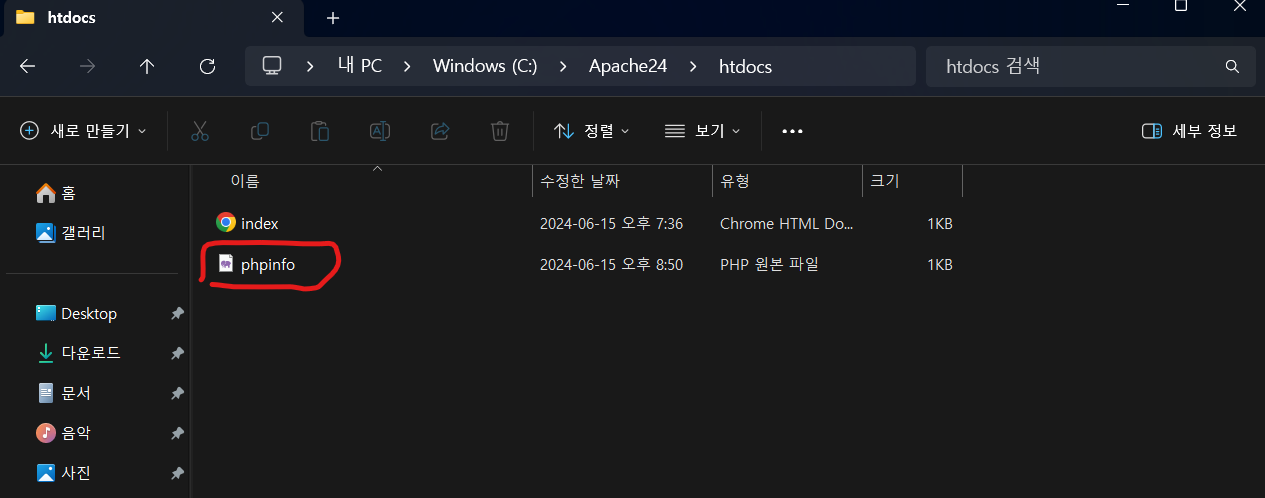
Task: Open the 새로 만들기 dropdown
Action: pyautogui.click(x=84, y=131)
